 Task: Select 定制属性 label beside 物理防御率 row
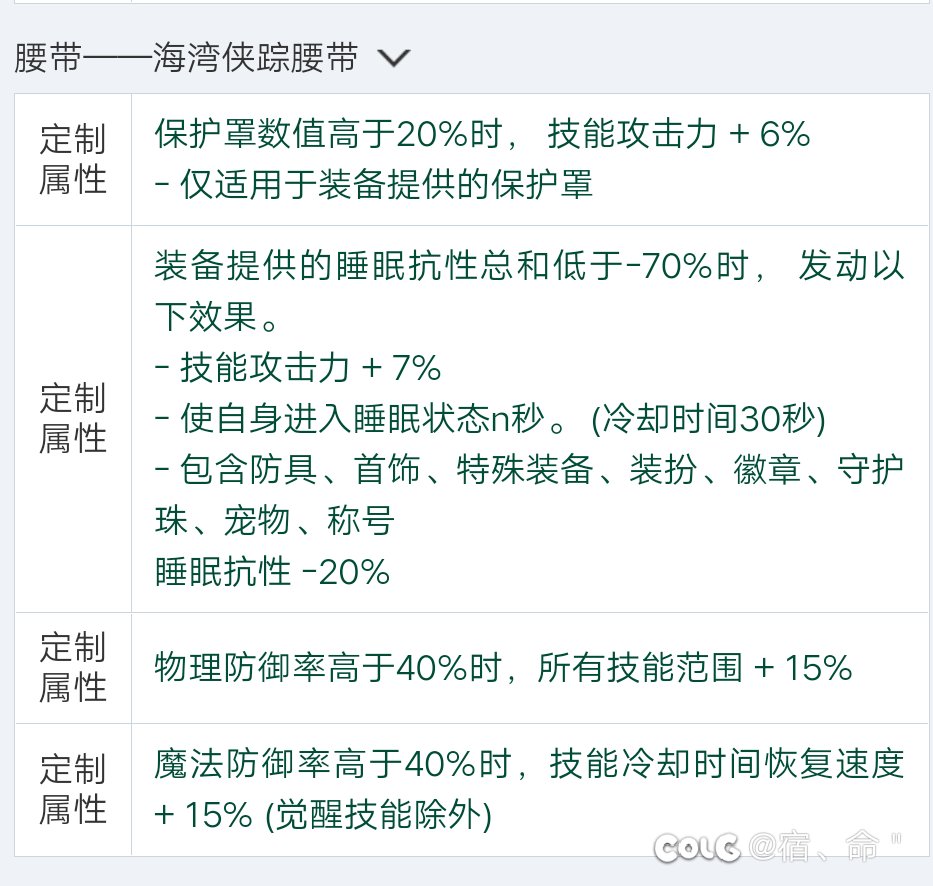(73, 667)
